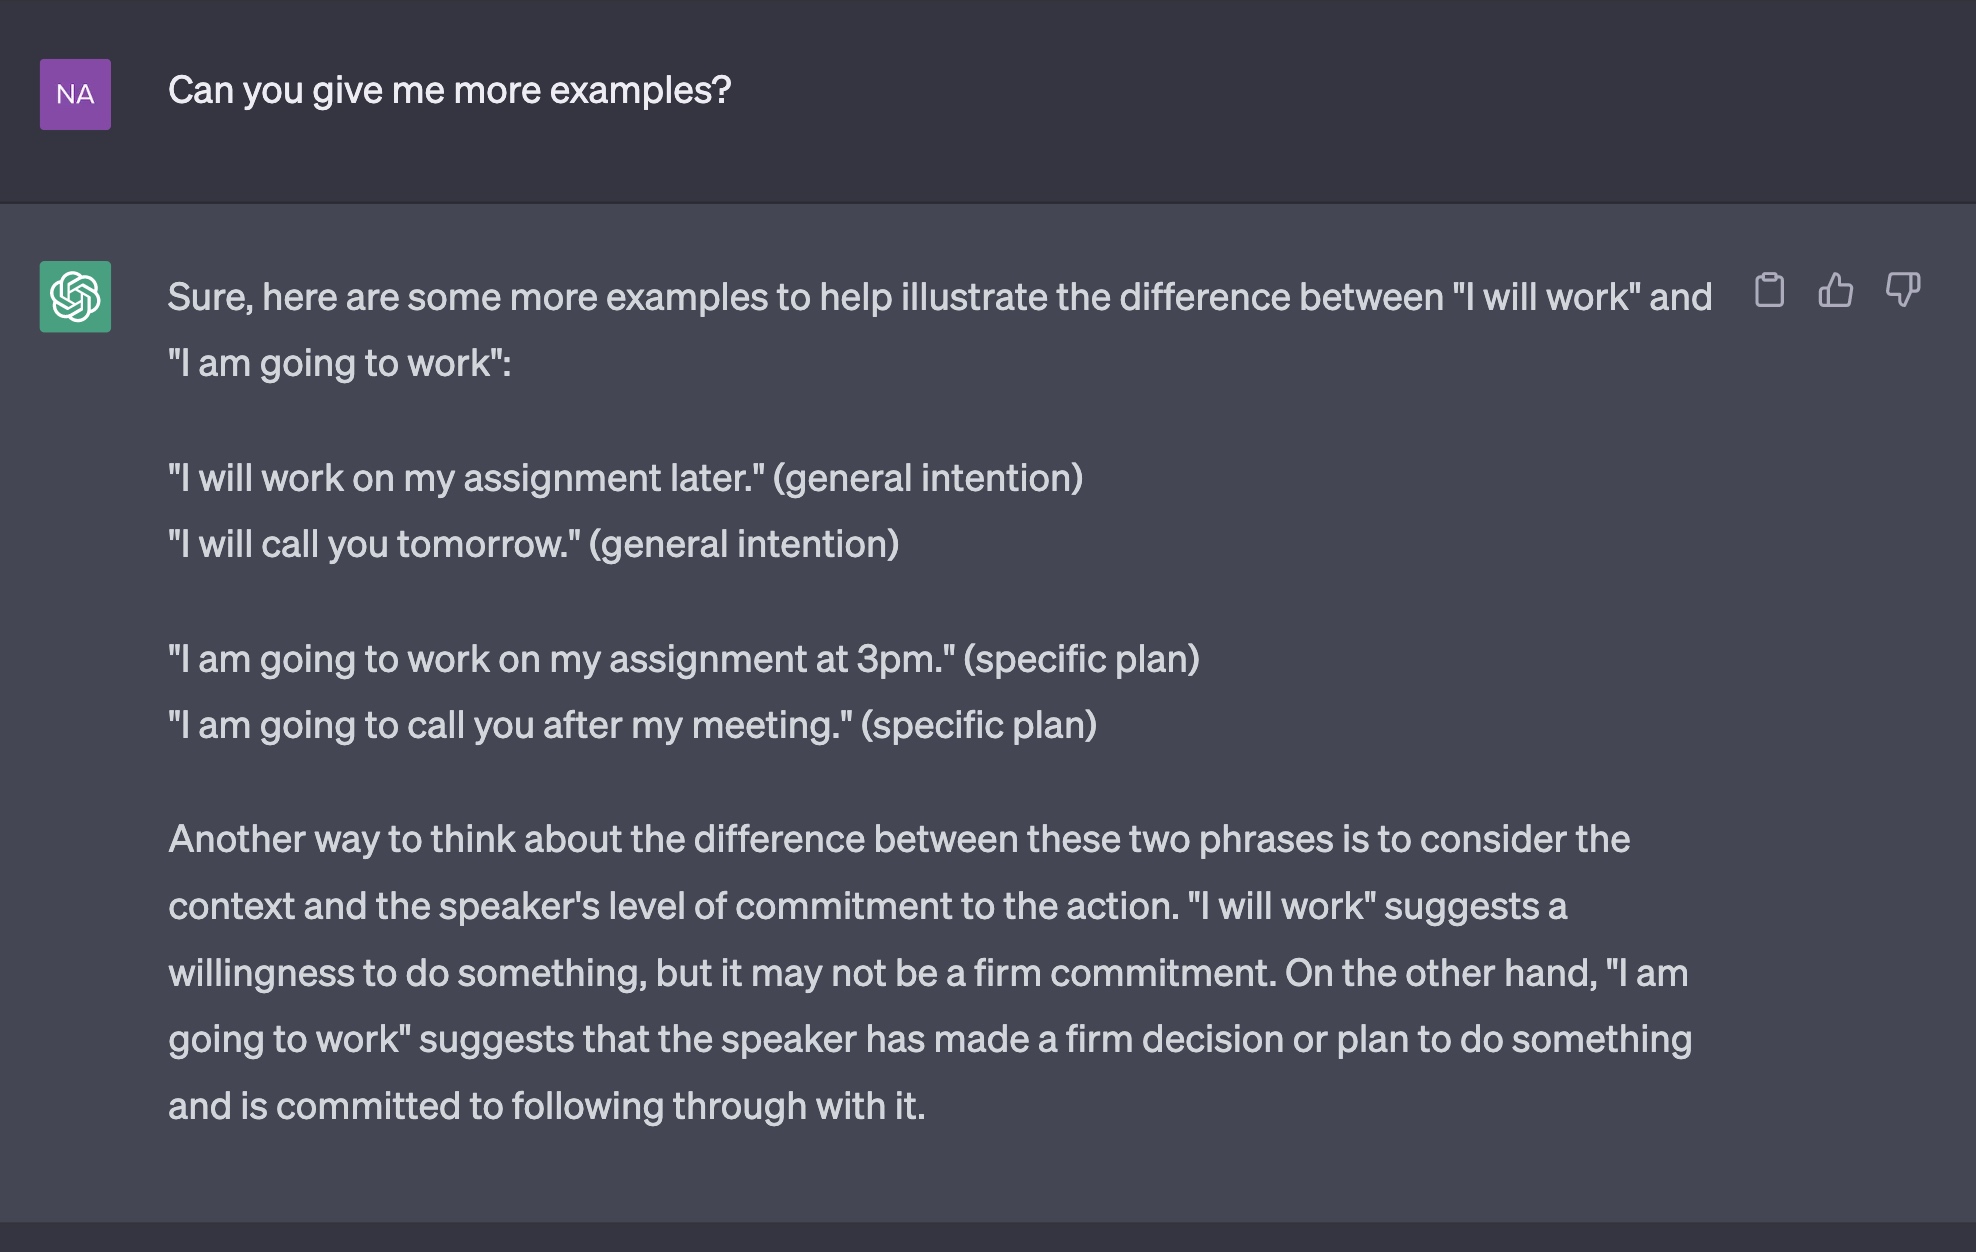Screen dimensions: 1976x1252
Task: Click the quoted text '"I am going to work":'
Action: (x=339, y=363)
